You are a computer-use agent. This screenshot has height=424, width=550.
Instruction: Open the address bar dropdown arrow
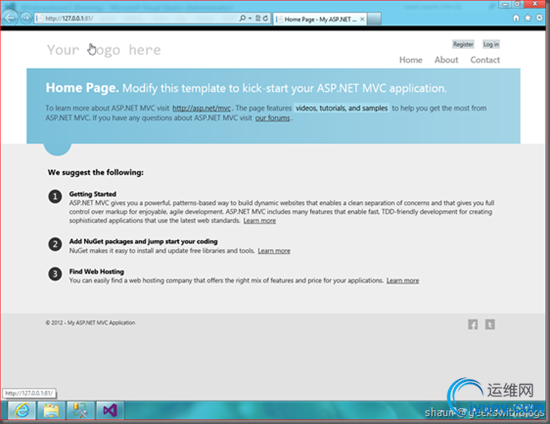tap(250, 18)
